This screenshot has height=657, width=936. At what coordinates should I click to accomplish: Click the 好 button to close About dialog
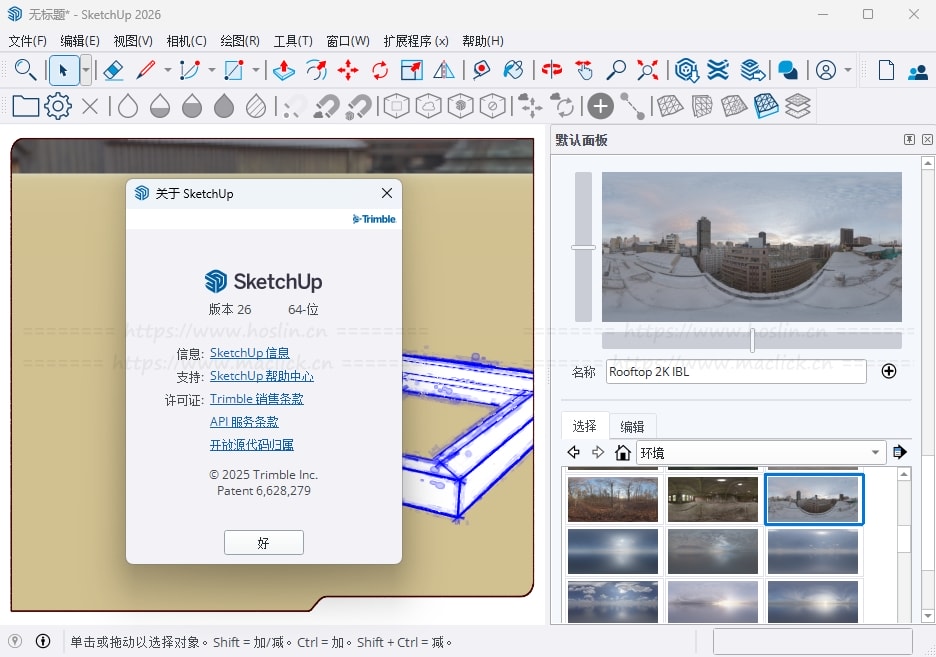click(x=263, y=543)
